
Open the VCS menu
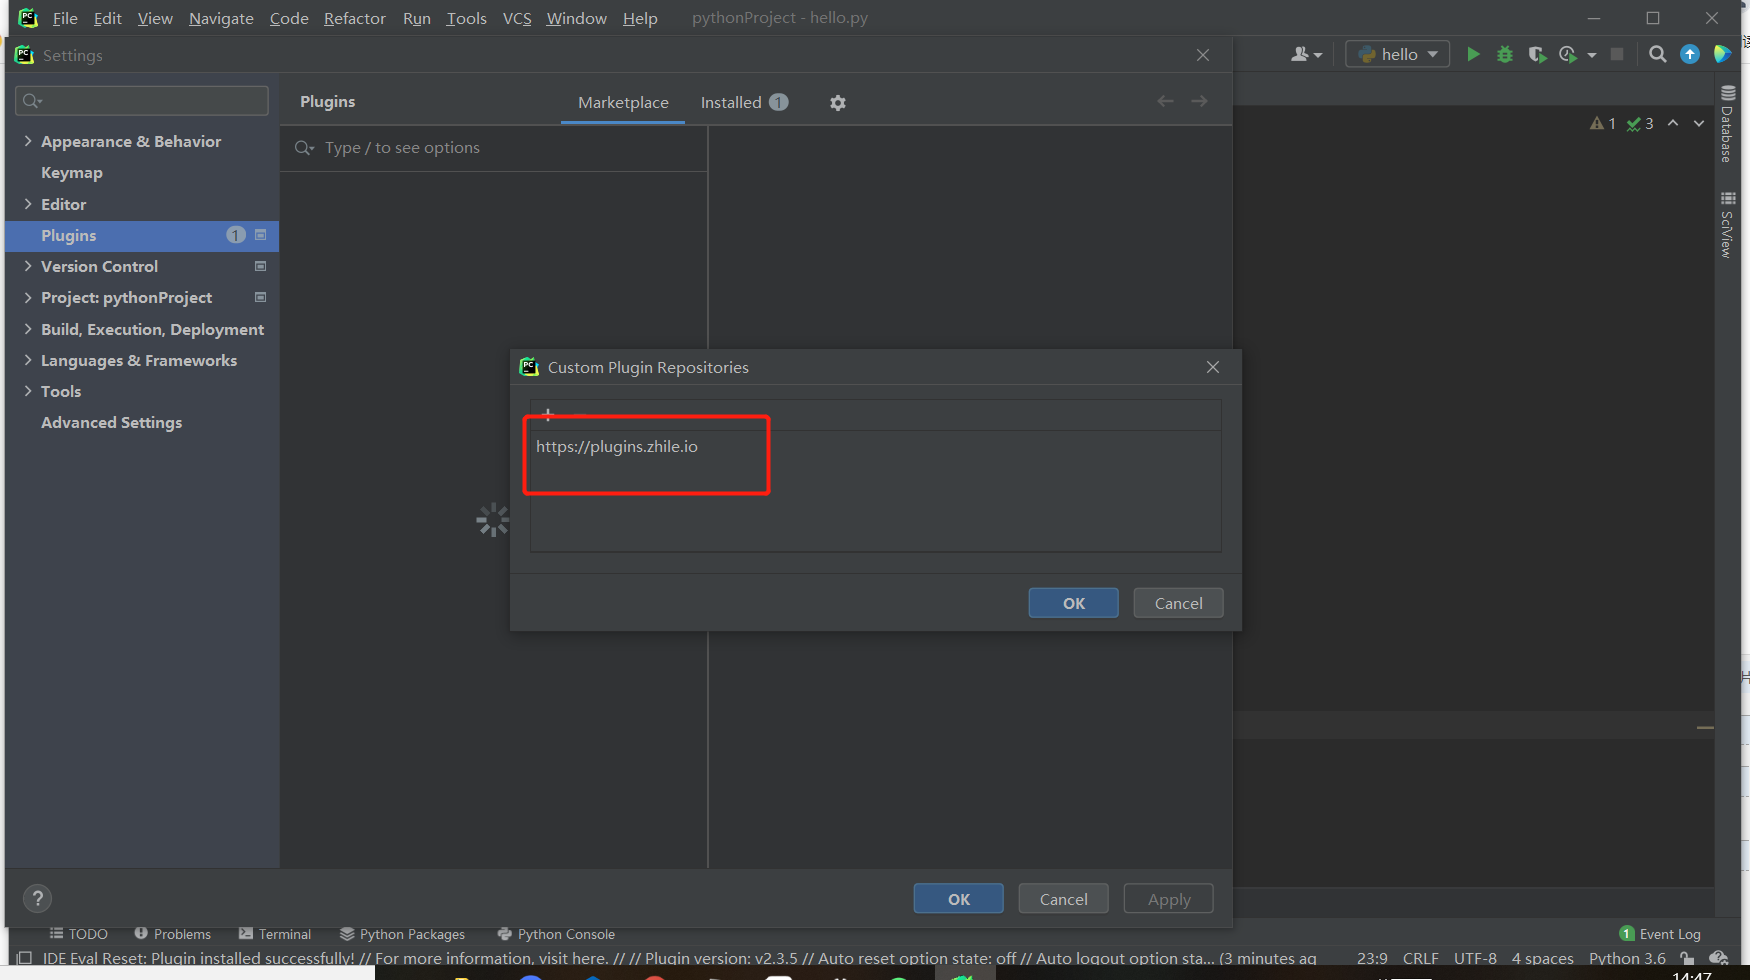coord(517,18)
